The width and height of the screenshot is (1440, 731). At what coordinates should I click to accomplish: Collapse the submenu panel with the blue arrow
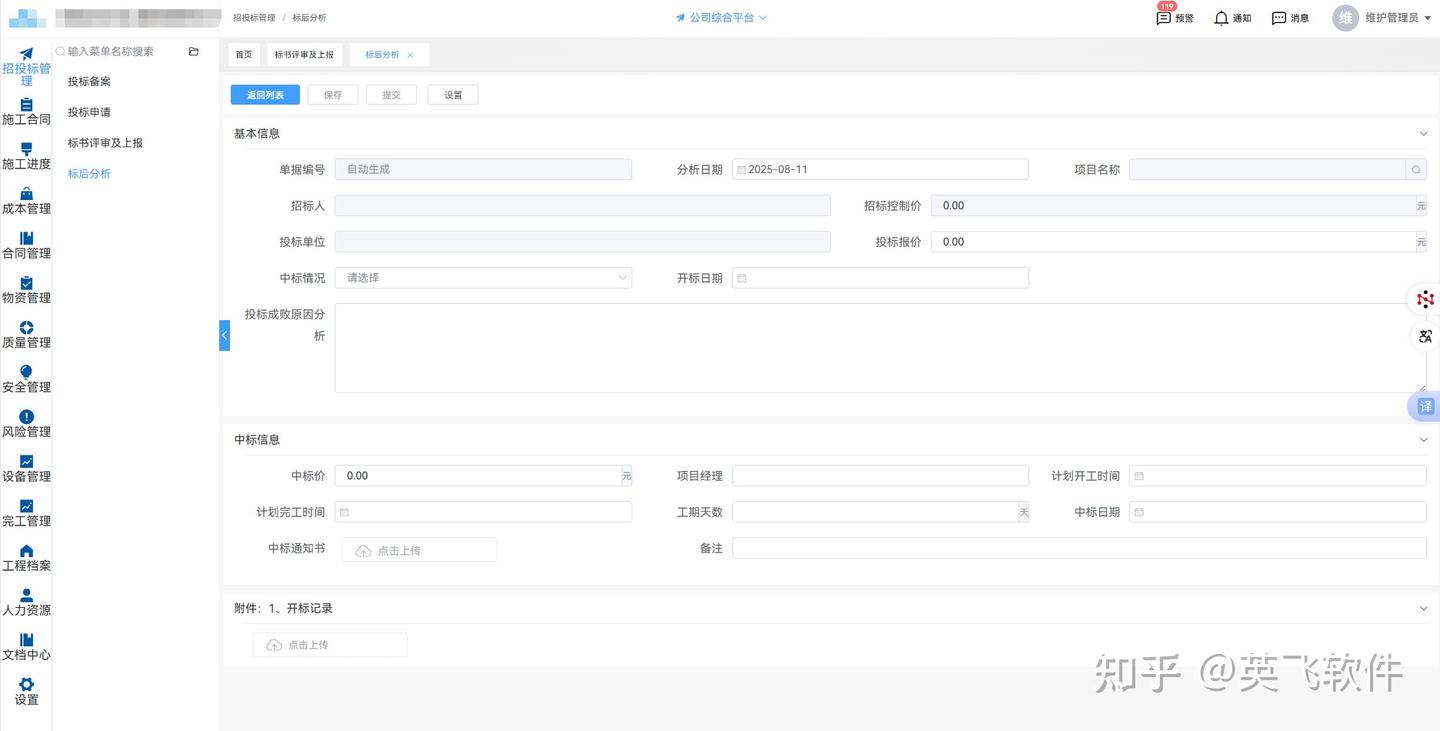(x=224, y=335)
